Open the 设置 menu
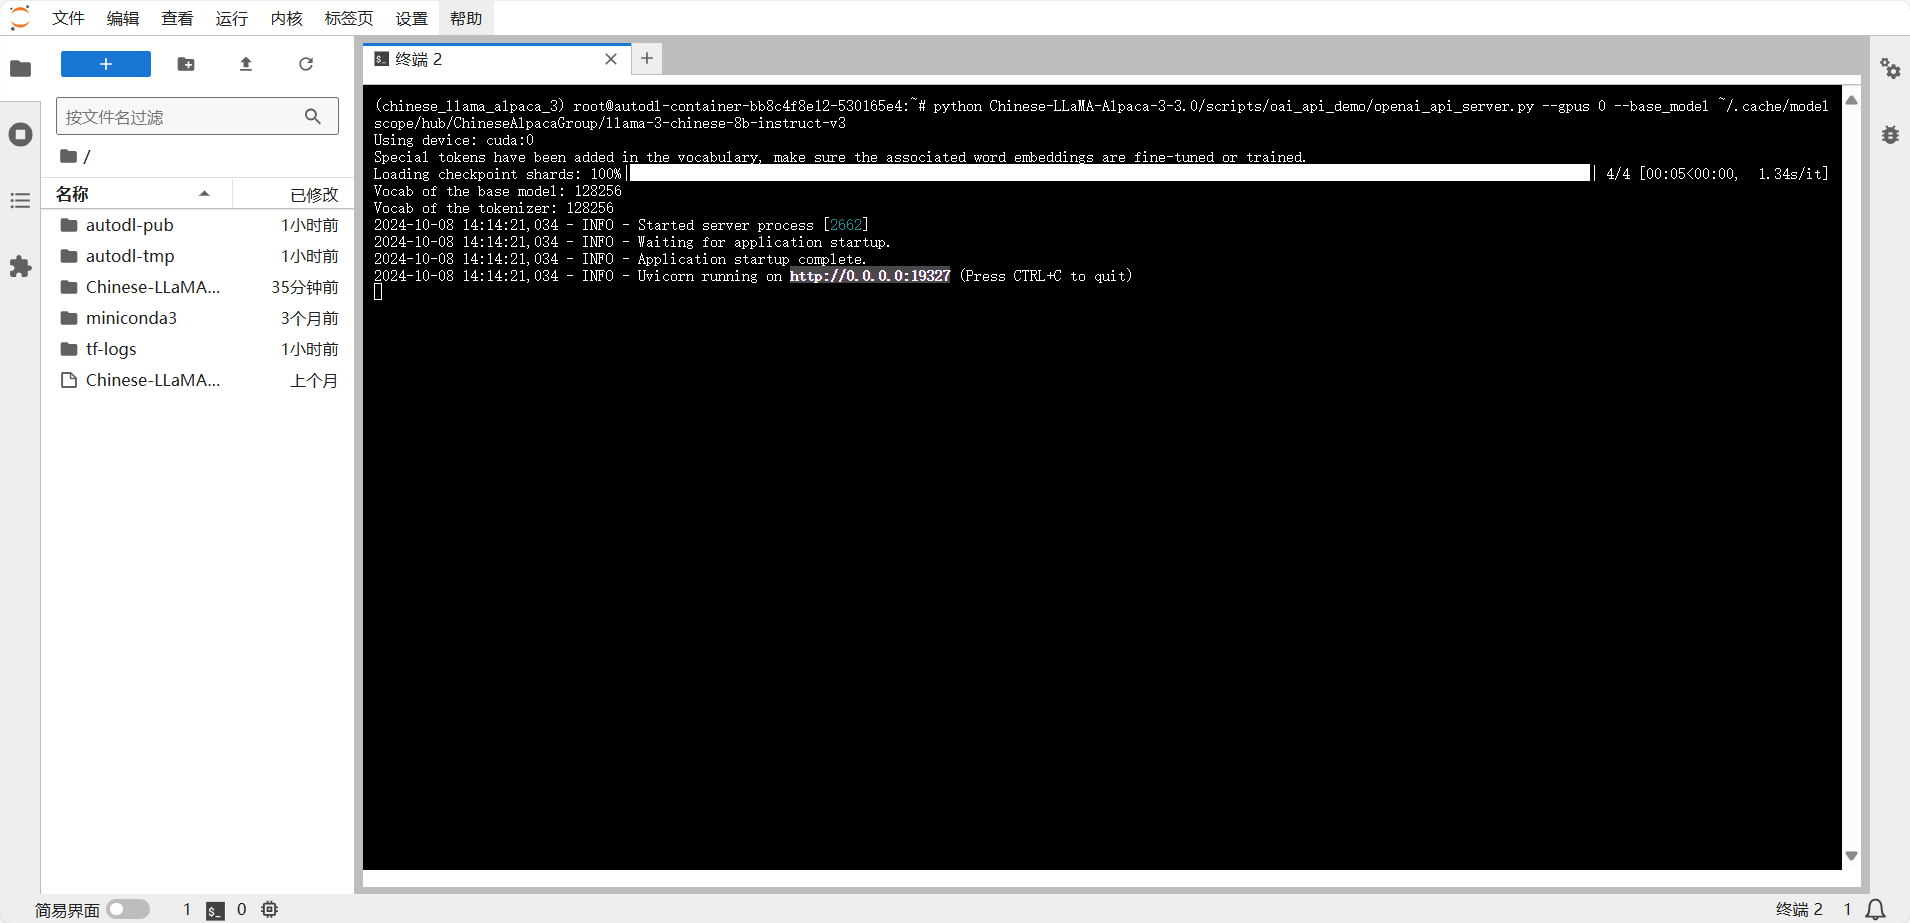 click(x=411, y=18)
